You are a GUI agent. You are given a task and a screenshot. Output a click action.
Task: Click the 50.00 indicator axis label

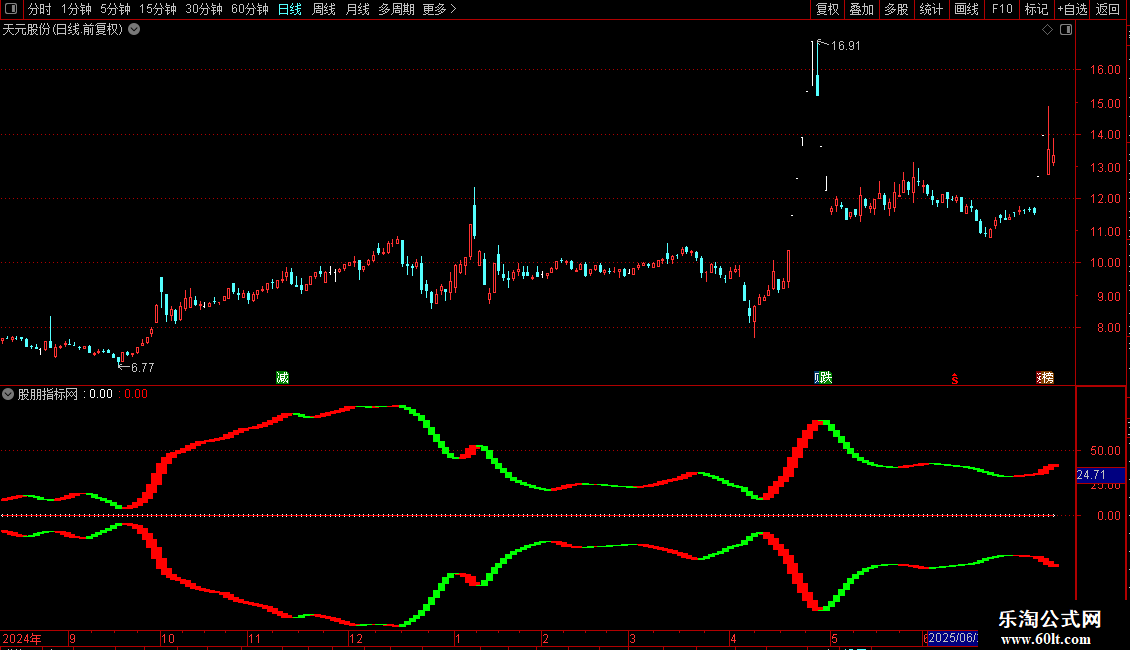[1105, 451]
